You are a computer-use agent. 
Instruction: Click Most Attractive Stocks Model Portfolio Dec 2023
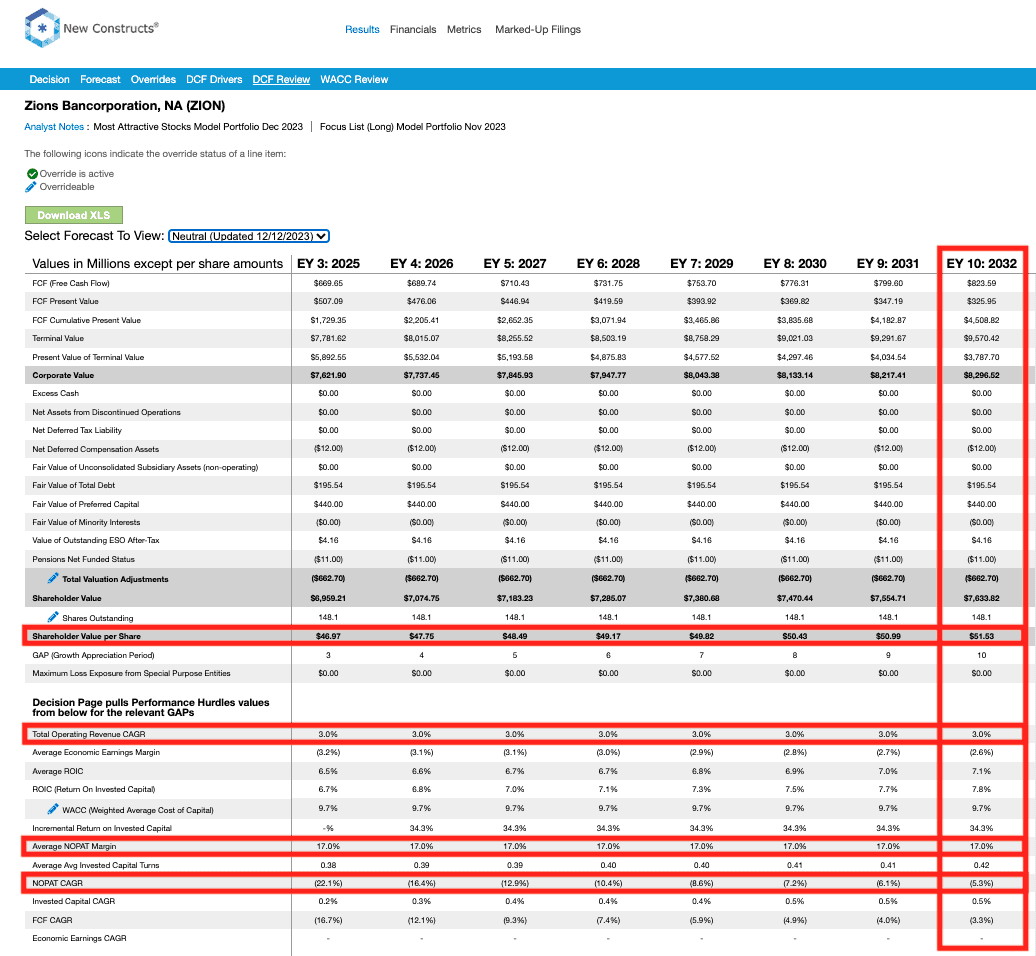[x=198, y=127]
